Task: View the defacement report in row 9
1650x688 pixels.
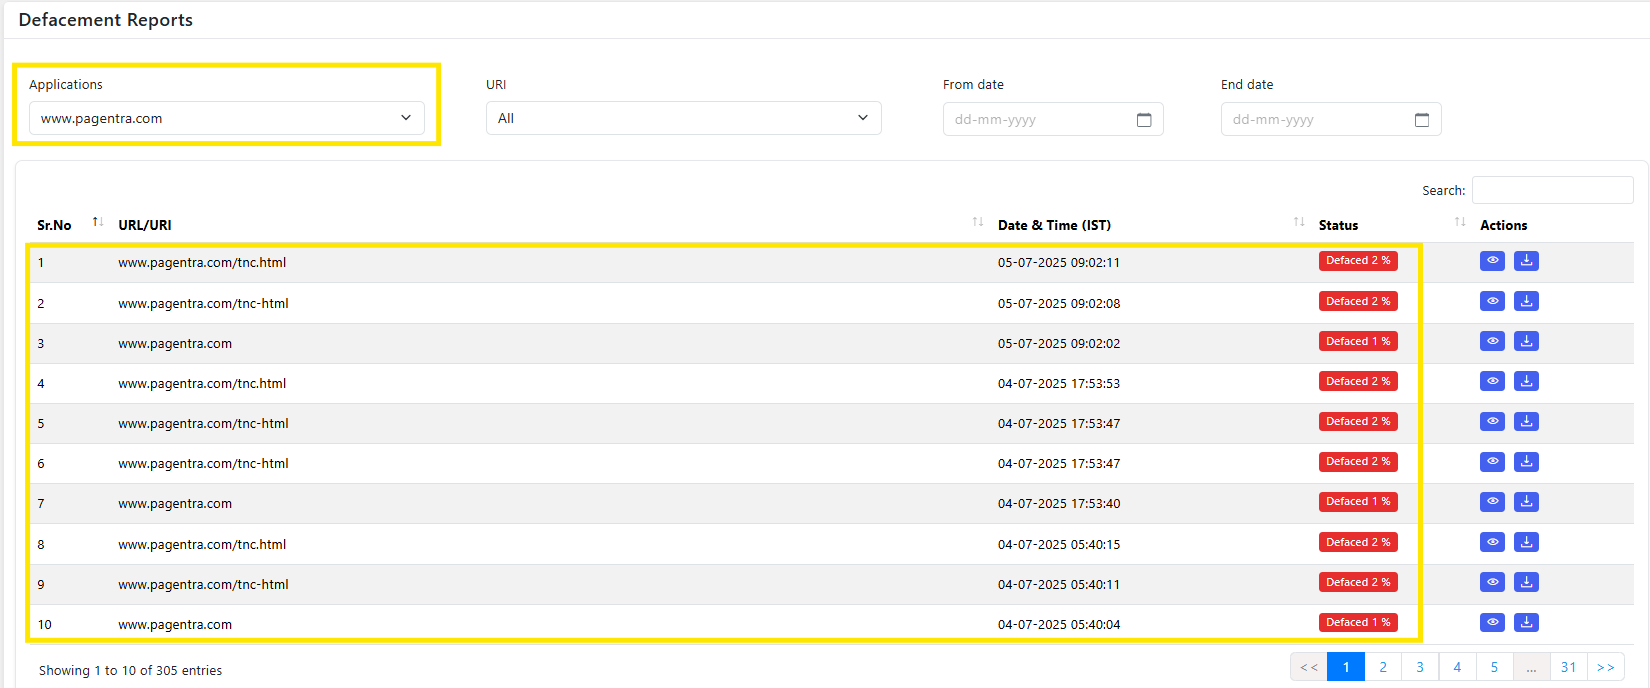Action: pos(1492,582)
